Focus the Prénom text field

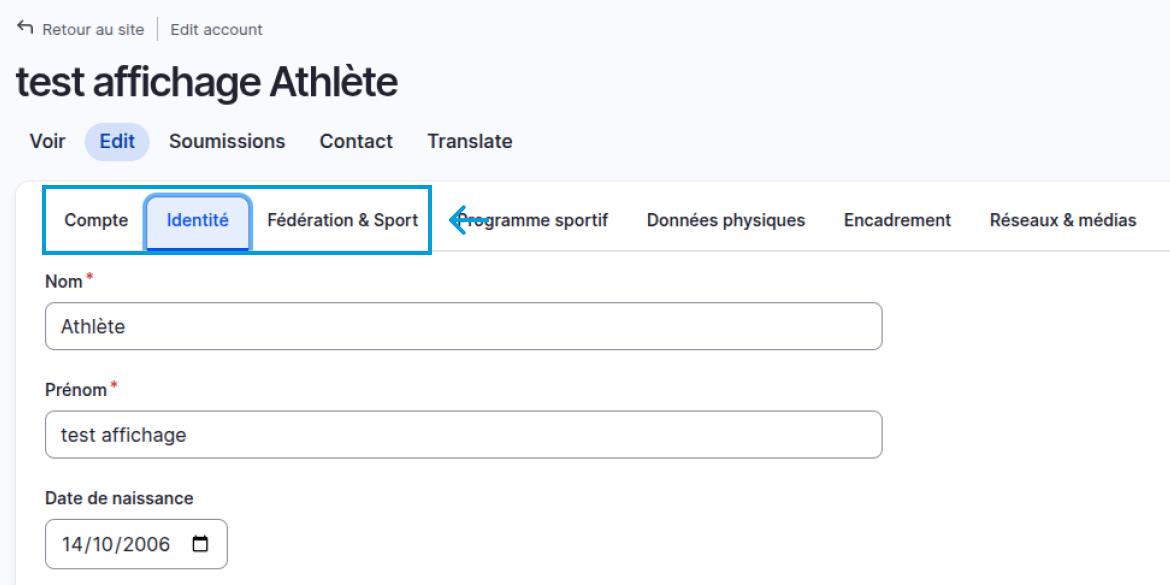463,435
